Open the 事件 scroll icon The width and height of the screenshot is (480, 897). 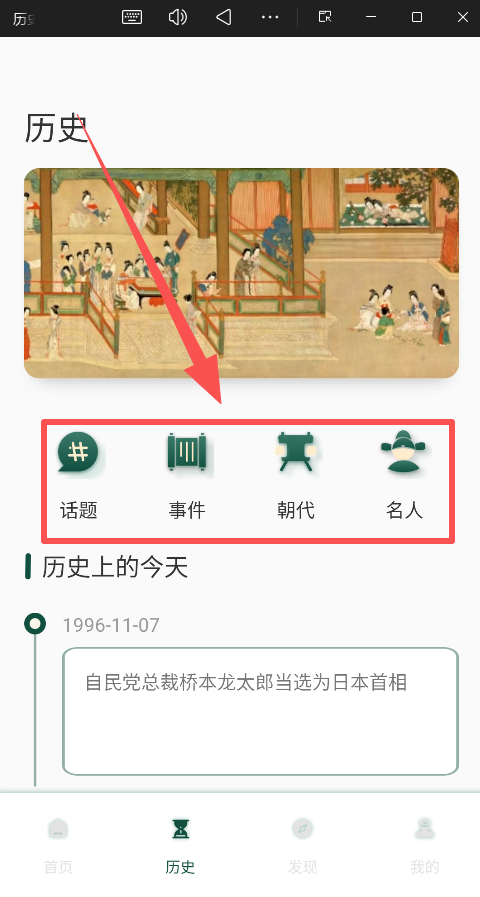click(x=187, y=453)
